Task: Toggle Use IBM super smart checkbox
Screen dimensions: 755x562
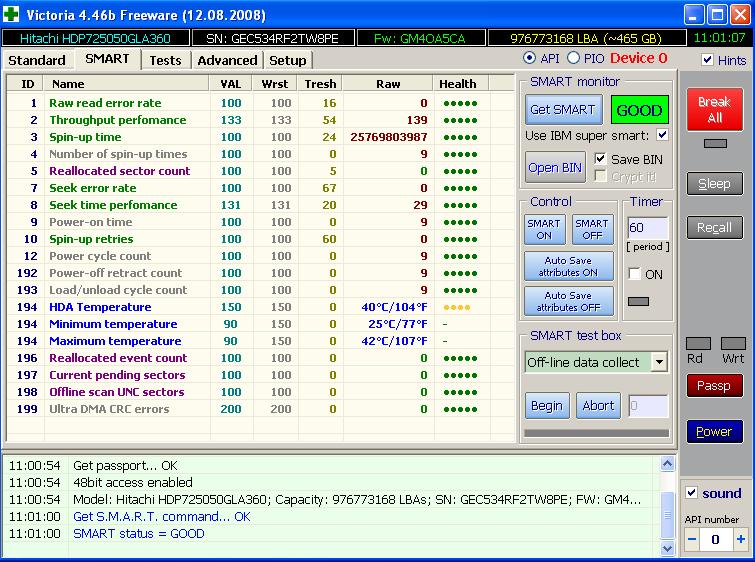Action: point(663,135)
